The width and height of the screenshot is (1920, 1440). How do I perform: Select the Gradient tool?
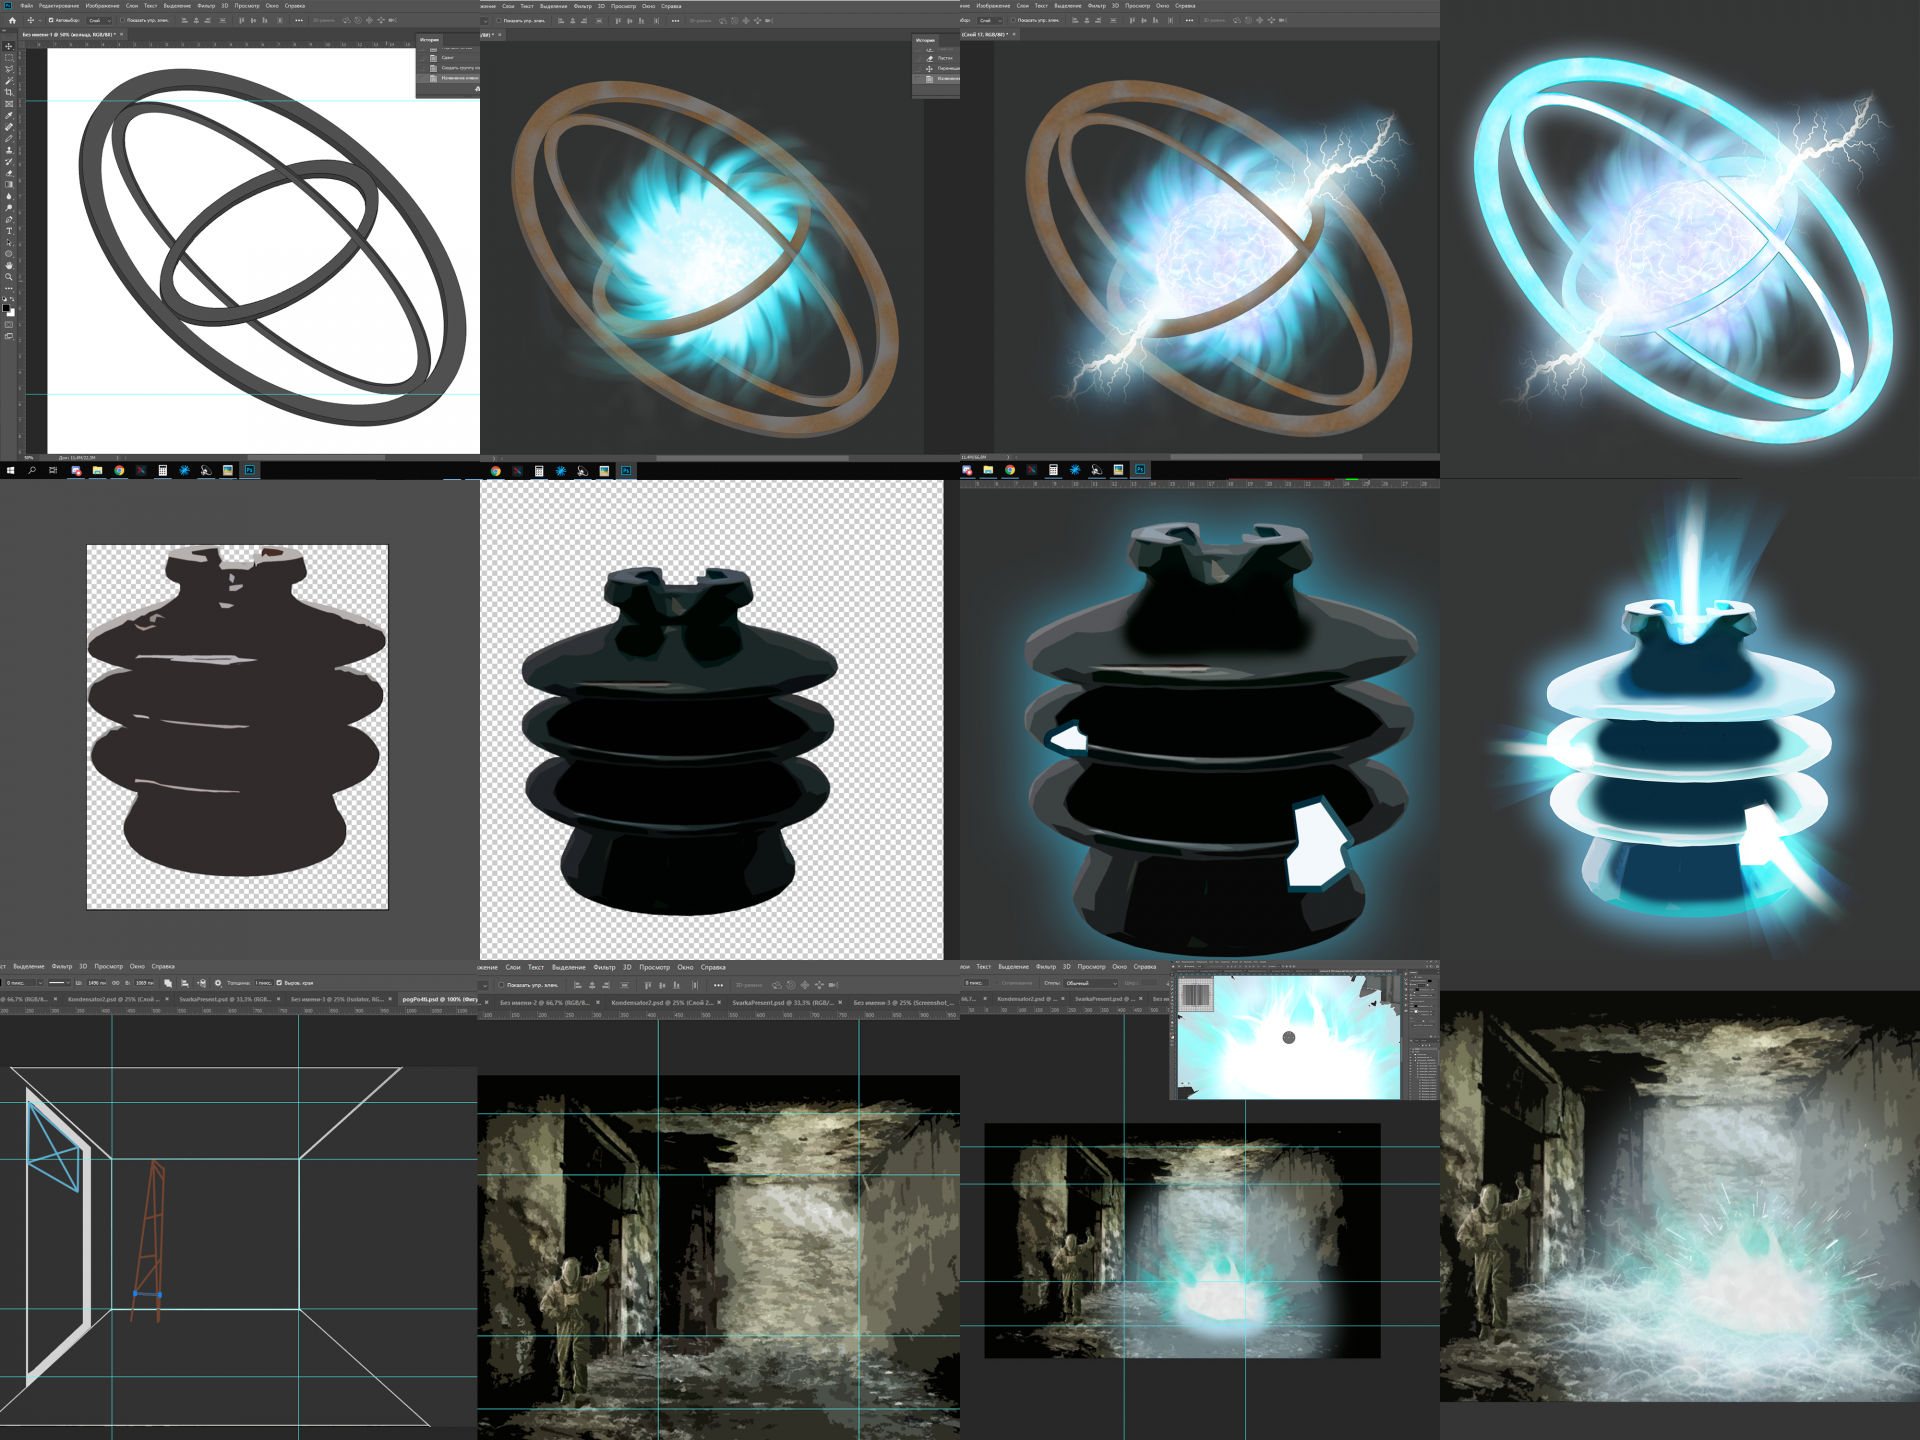coord(8,184)
